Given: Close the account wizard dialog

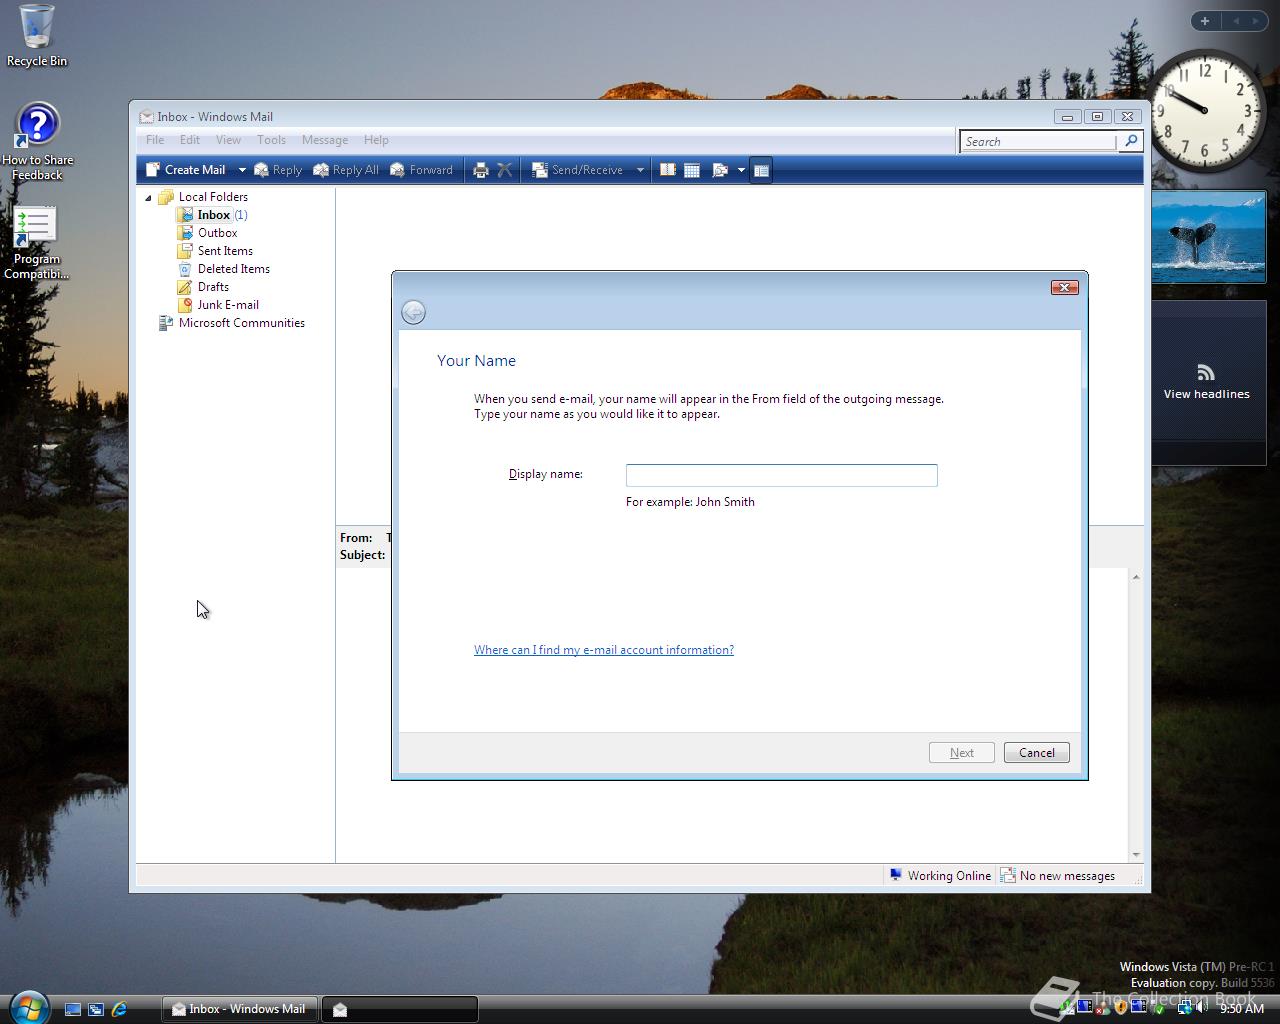Looking at the screenshot, I should pos(1064,288).
